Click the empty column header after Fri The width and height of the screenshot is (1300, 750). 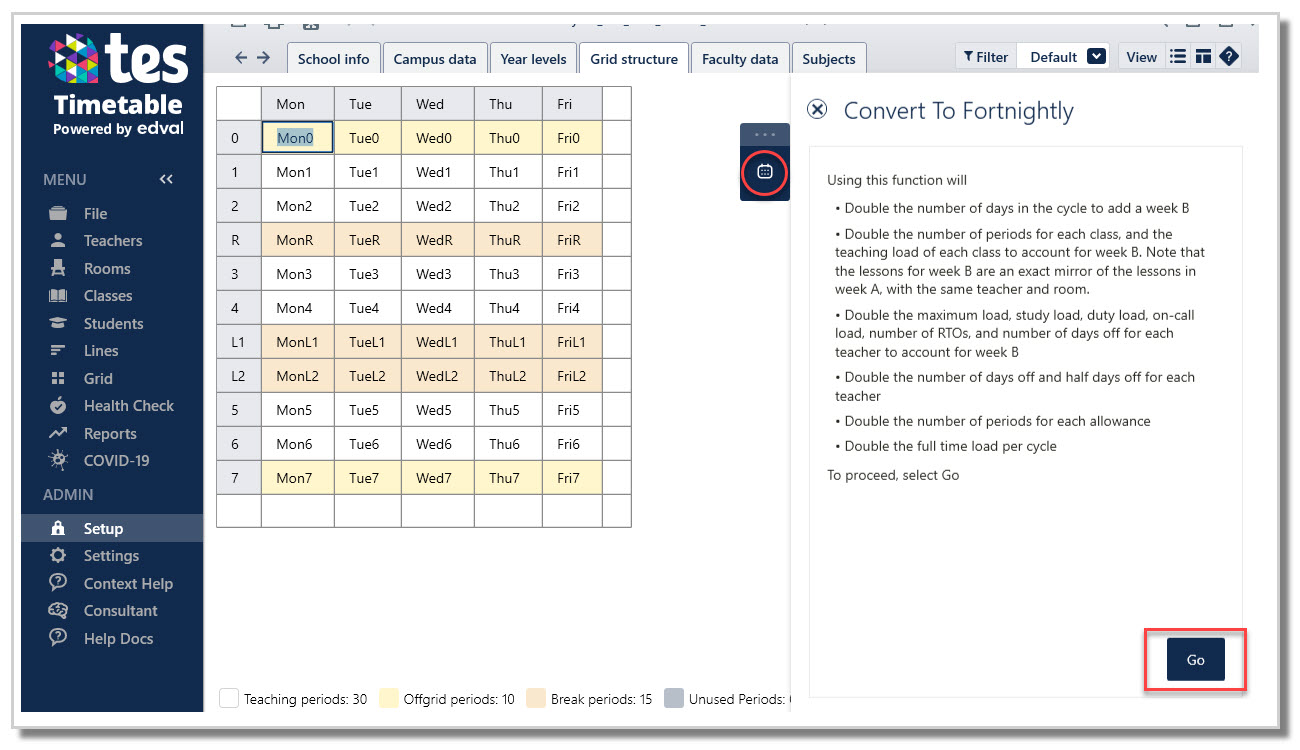616,104
